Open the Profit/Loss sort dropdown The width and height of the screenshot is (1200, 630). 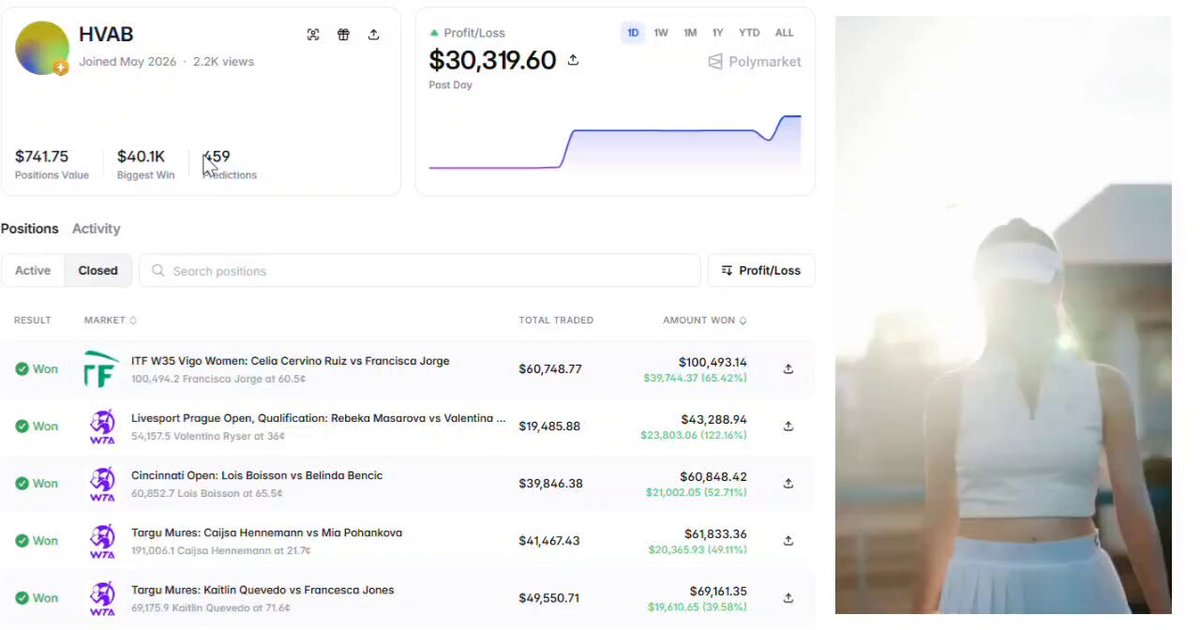[x=761, y=271]
